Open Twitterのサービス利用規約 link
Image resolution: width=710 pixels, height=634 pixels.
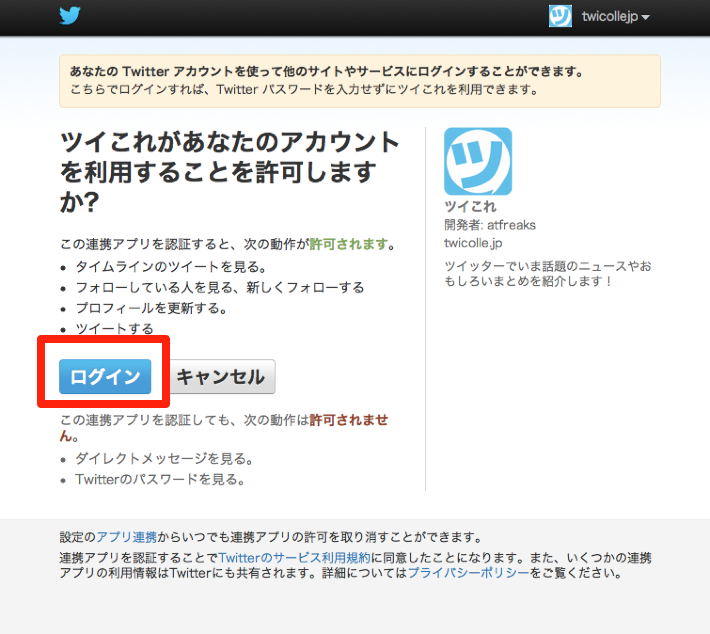point(294,557)
